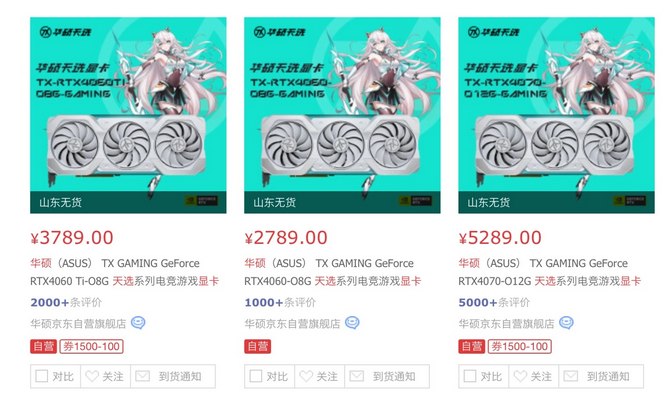
Task: Click envelope 到货通知 icon for RTX4070
Action: point(571,376)
